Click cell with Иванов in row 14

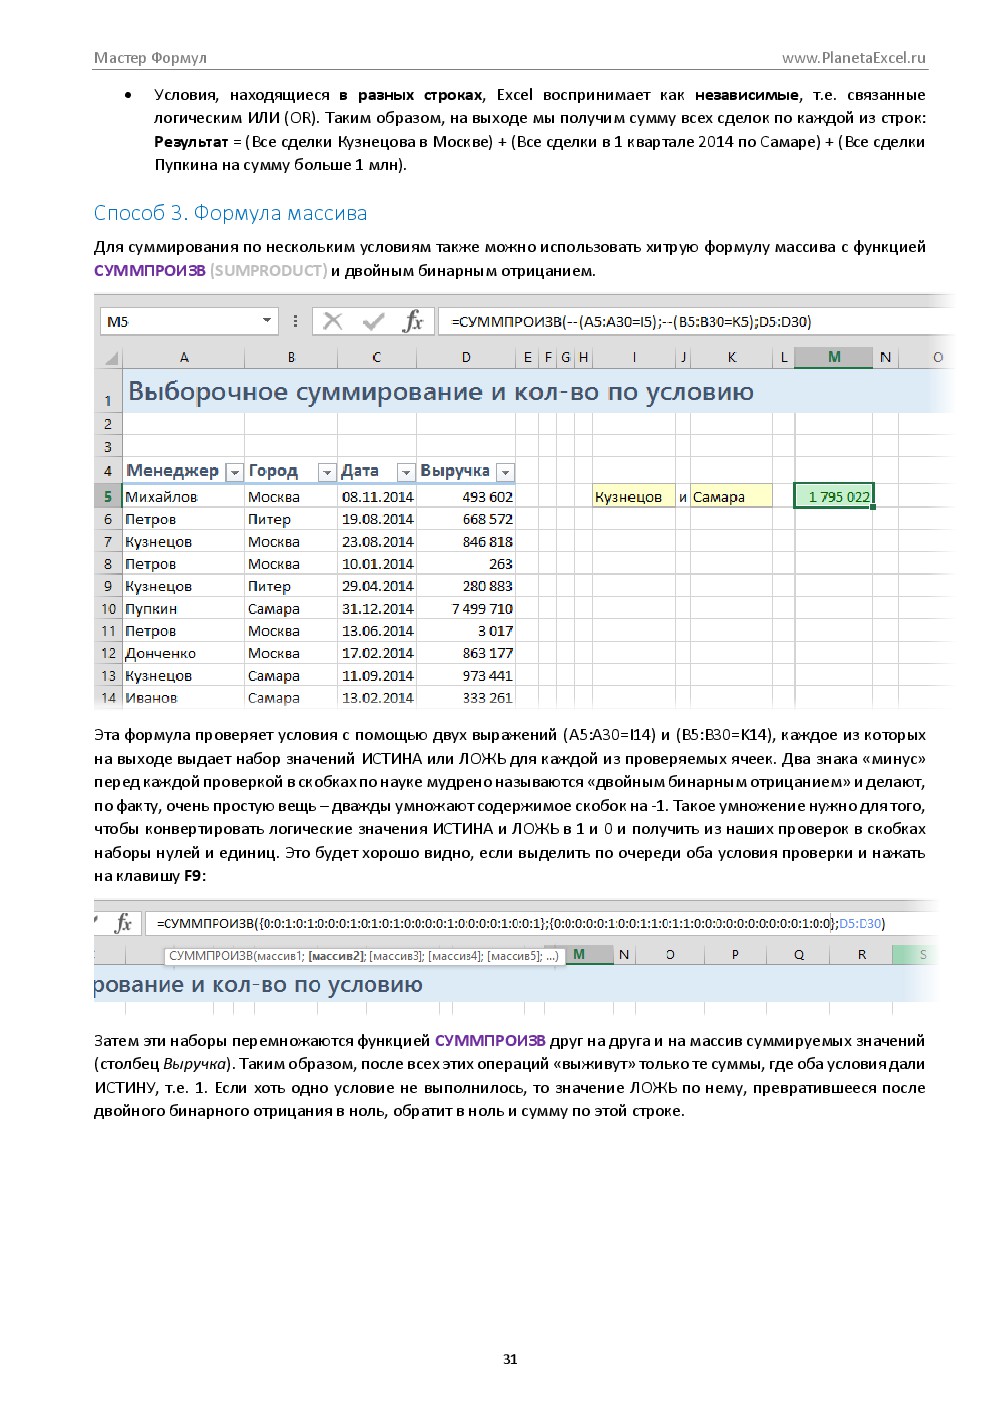(184, 697)
